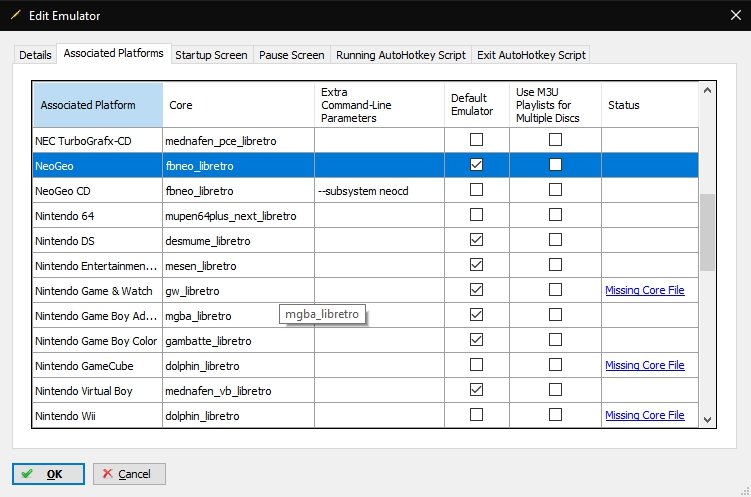
Task: Open the Running AutoHotkey Script tab
Action: (x=401, y=55)
